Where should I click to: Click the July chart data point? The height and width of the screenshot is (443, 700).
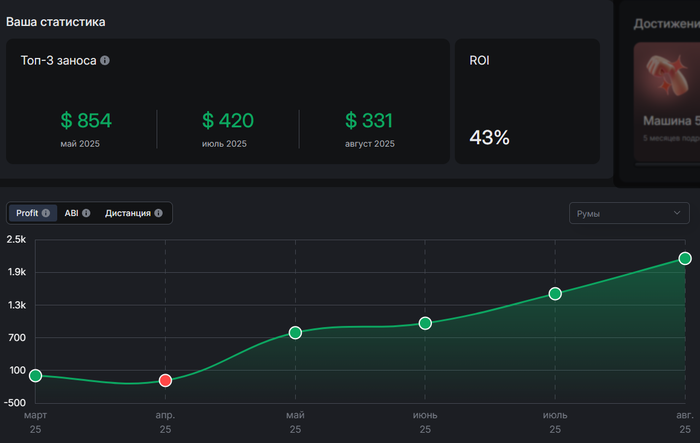pos(555,293)
